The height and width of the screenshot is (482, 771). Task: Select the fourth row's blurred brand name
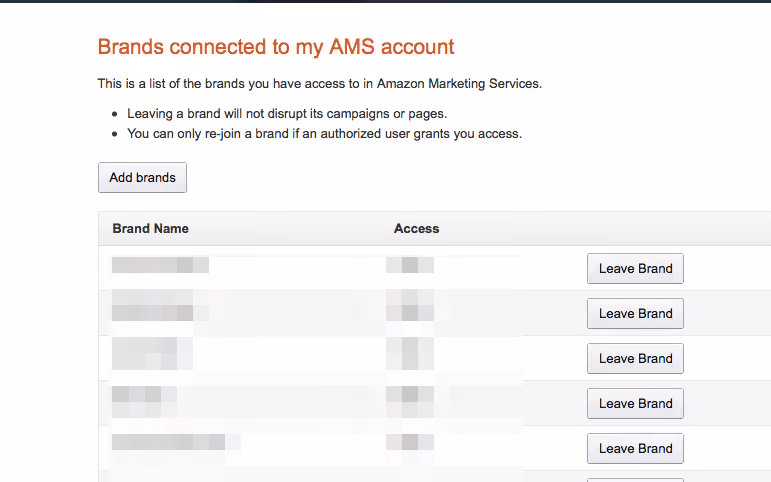(144, 402)
